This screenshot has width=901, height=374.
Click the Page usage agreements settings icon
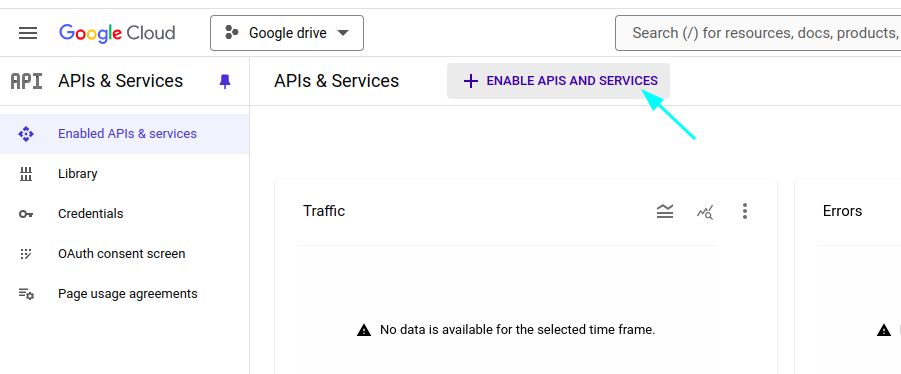(x=26, y=294)
